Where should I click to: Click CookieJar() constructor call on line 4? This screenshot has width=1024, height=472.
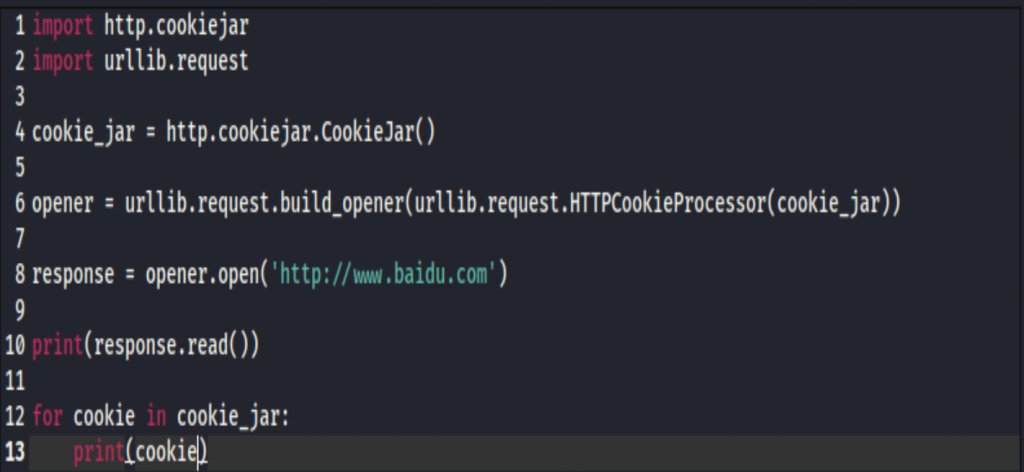click(x=378, y=133)
